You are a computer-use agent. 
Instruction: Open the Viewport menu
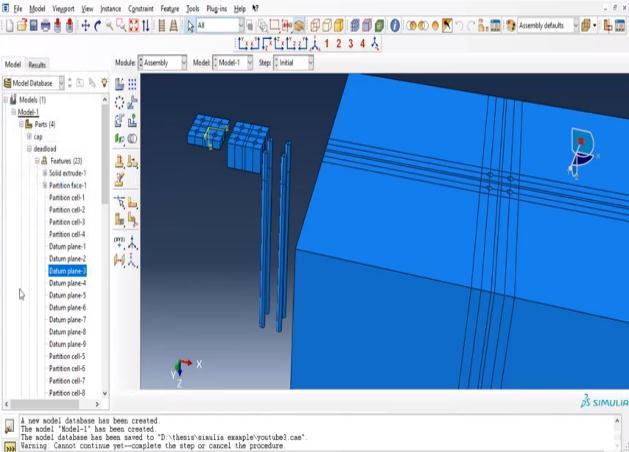[x=63, y=8]
